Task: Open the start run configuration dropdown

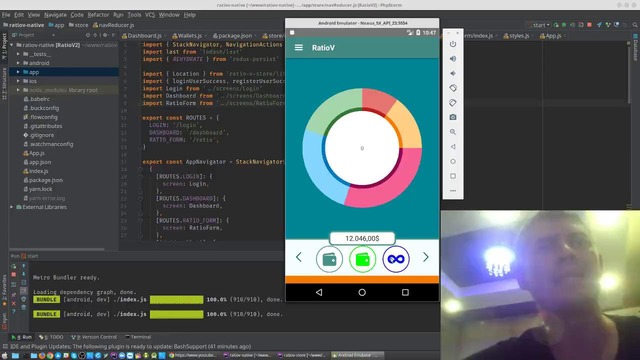Action: (x=540, y=25)
